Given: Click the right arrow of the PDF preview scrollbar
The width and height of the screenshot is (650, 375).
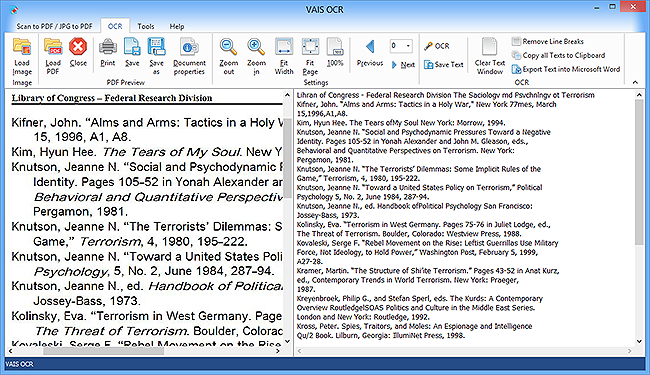Looking at the screenshot, I should pos(278,351).
